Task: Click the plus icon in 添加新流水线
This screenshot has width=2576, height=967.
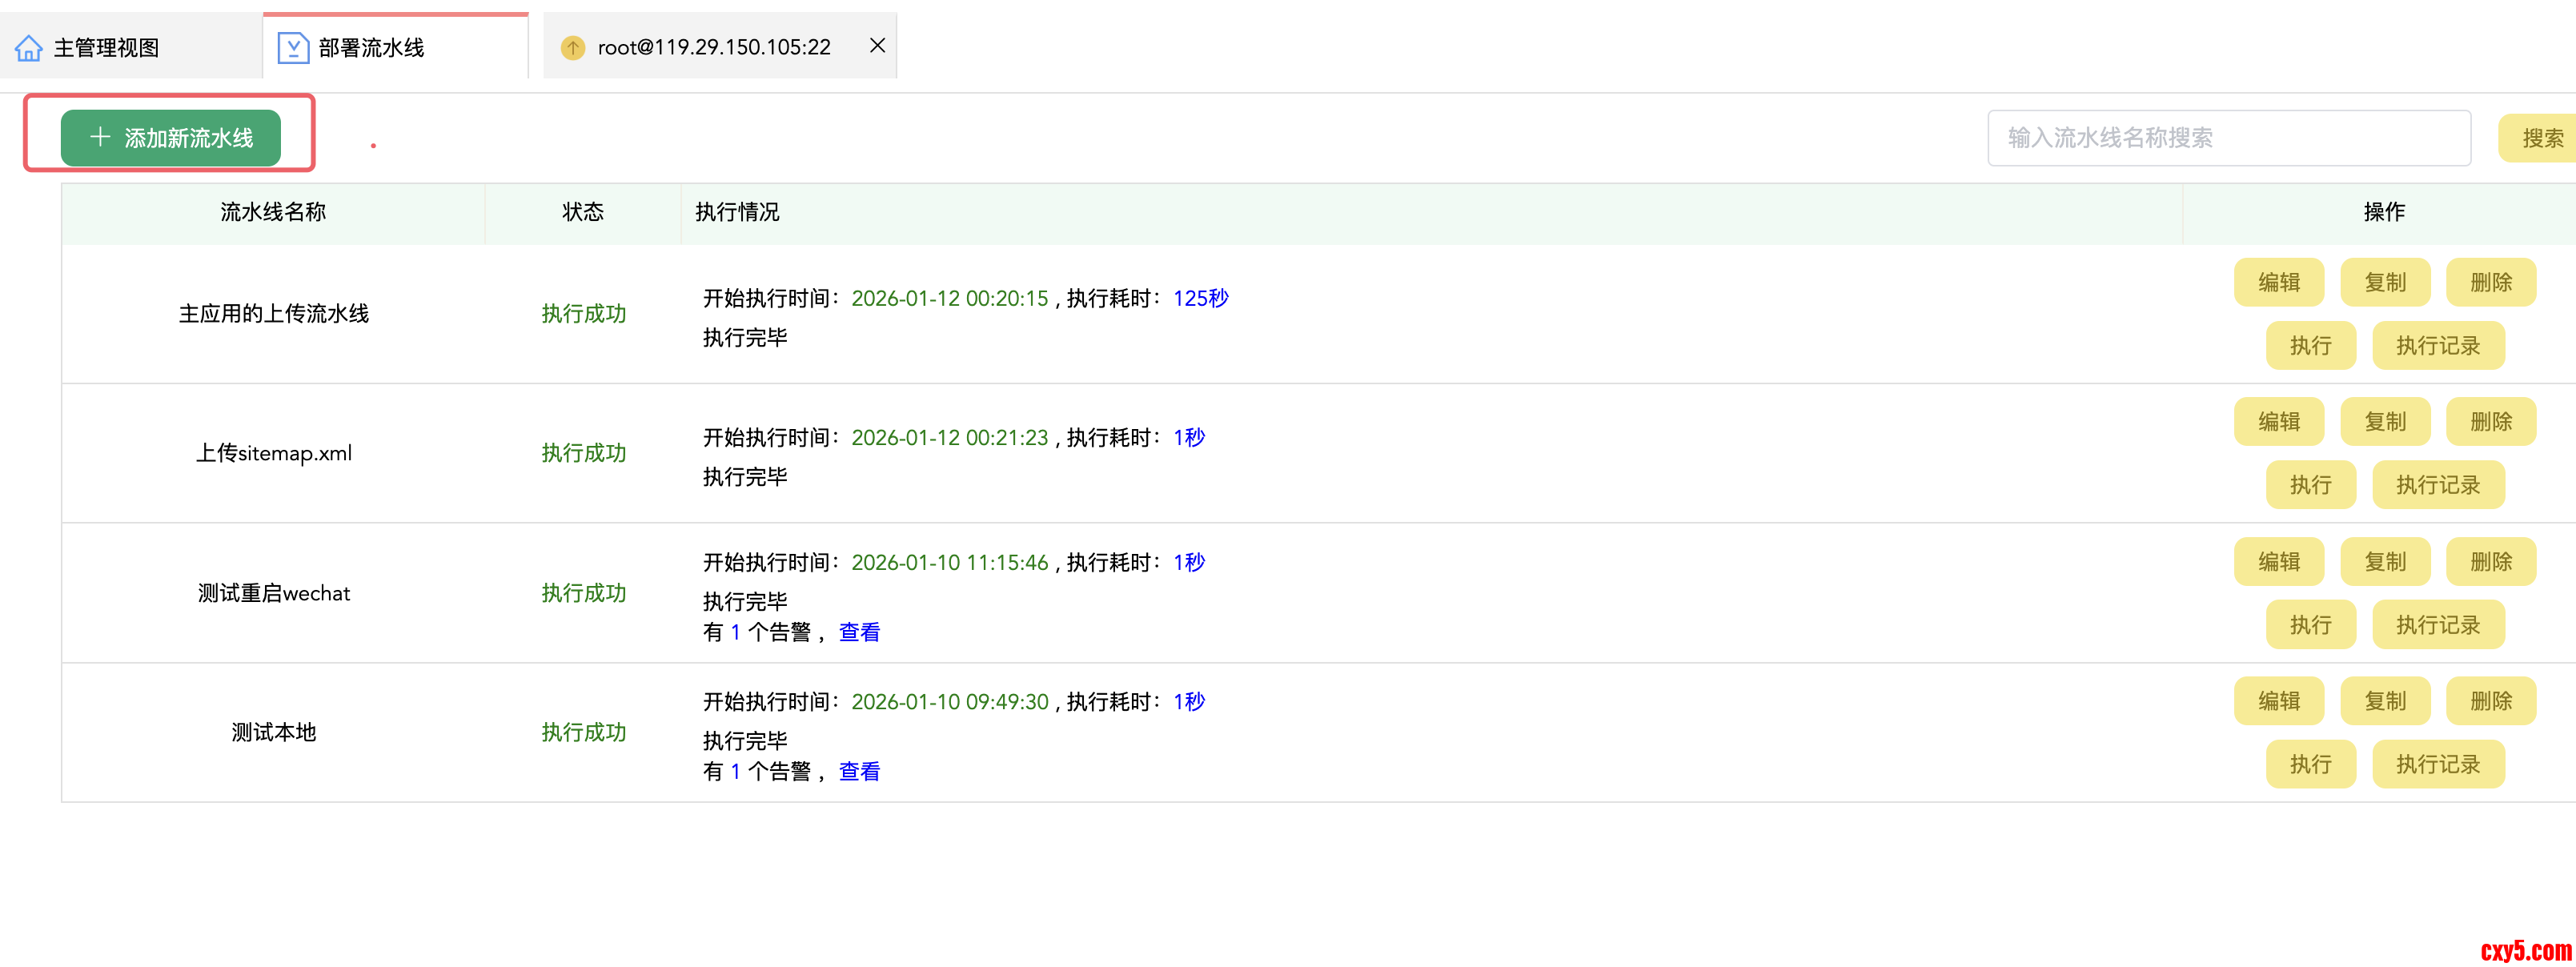Action: tap(100, 137)
